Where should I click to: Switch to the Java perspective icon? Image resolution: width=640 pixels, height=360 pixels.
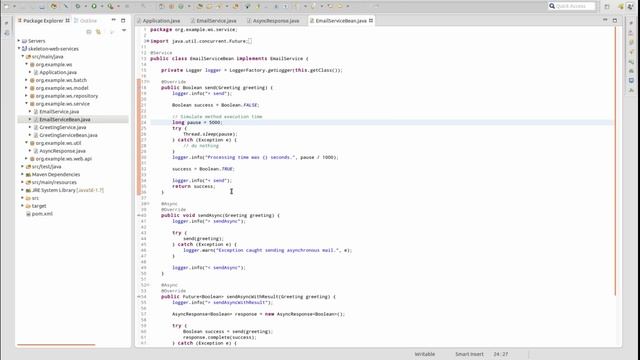(x=631, y=6)
